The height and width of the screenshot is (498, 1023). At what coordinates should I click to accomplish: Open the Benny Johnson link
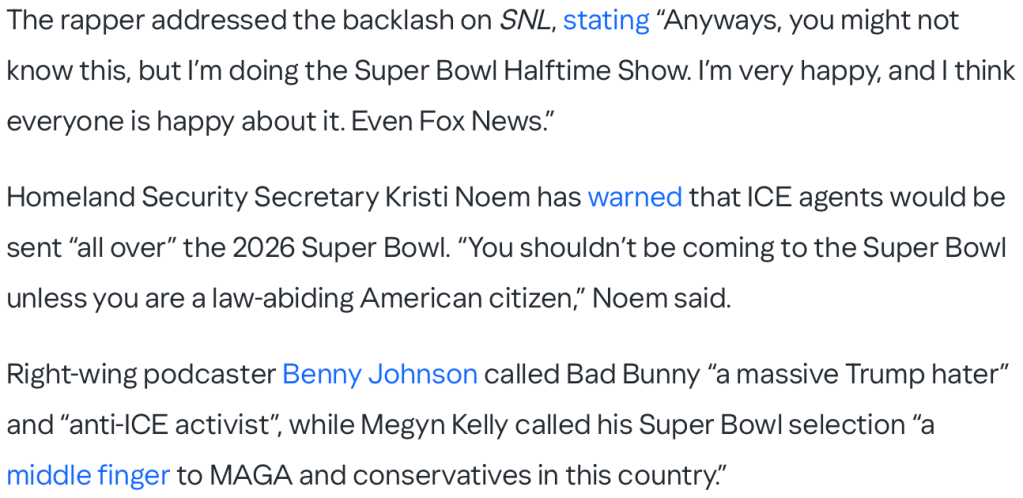pyautogui.click(x=380, y=375)
